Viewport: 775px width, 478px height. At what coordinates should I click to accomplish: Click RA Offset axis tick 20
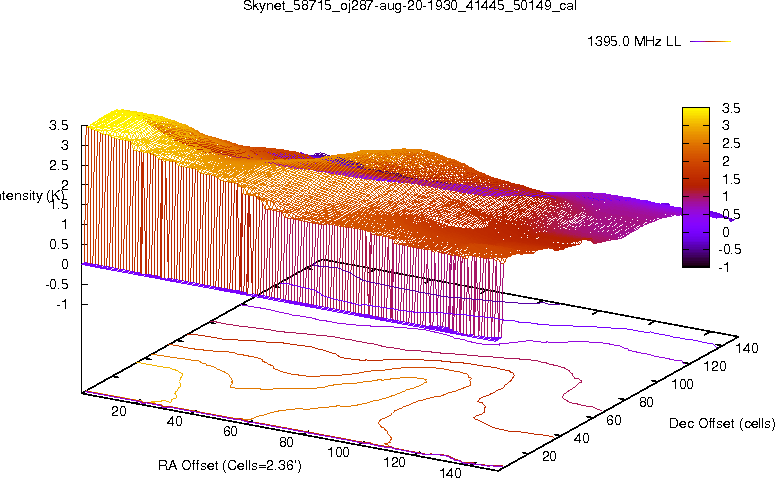click(119, 411)
